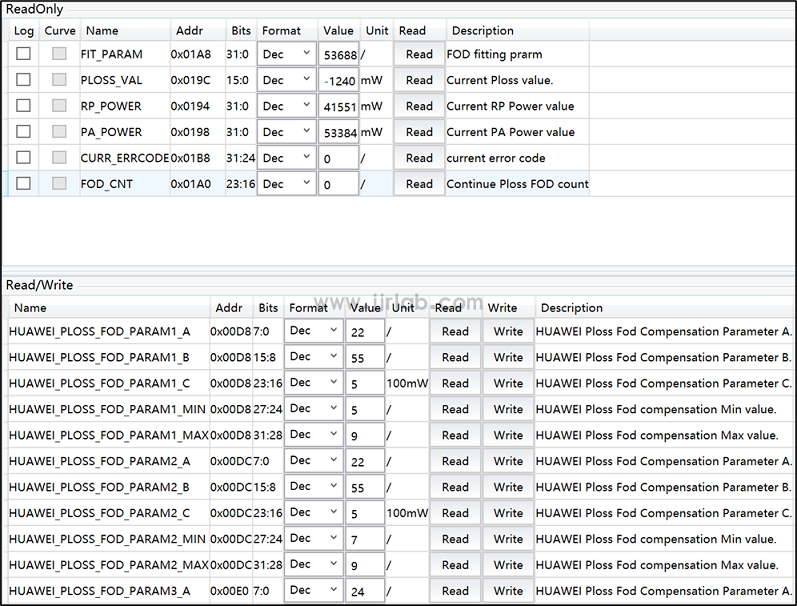Click the PLOSS_VAL value field
797x606 pixels.
[x=339, y=80]
